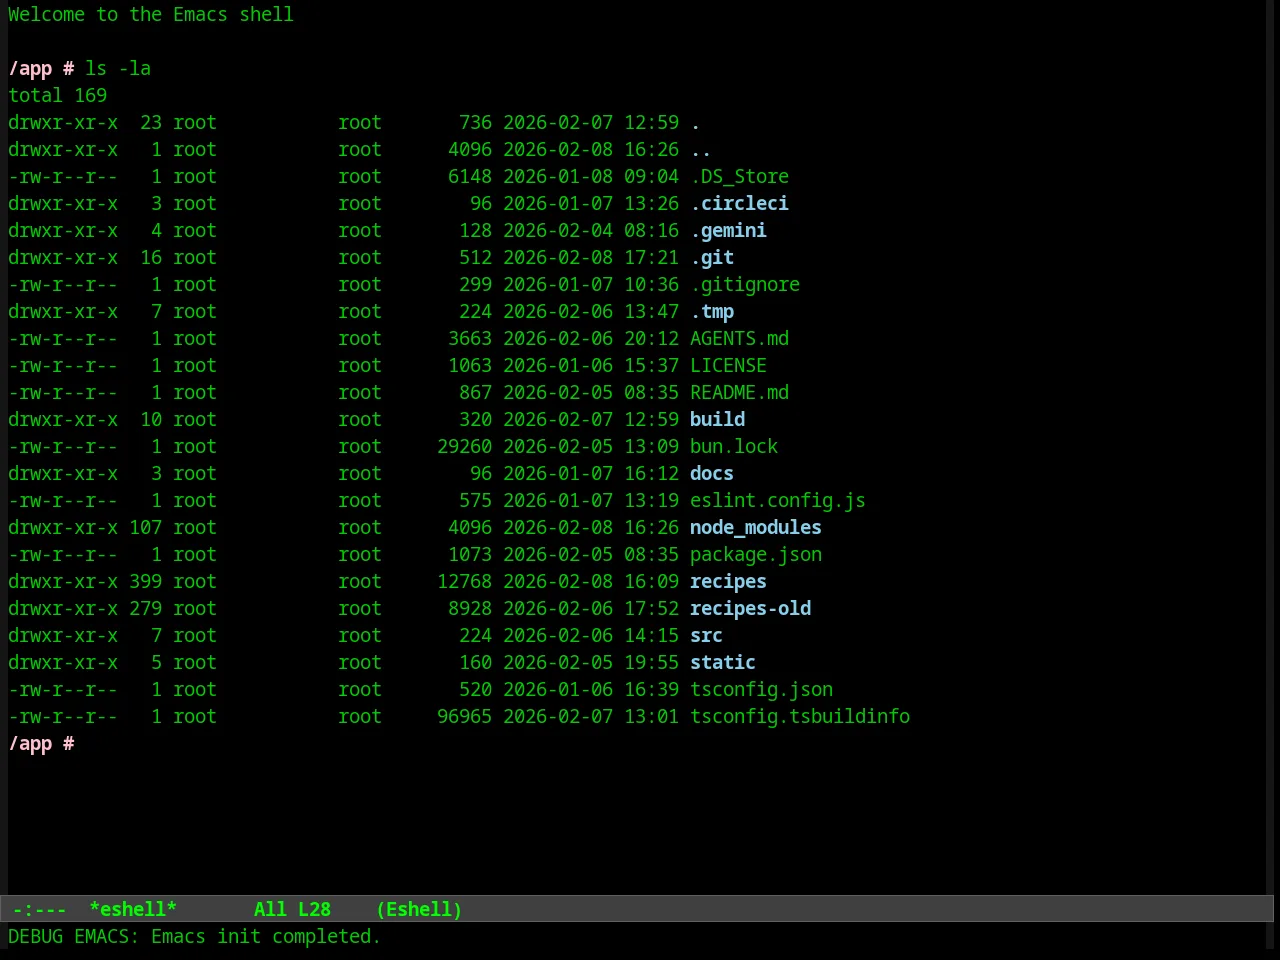Click the date 2026-02-05 19:55 of static

[x=591, y=662]
